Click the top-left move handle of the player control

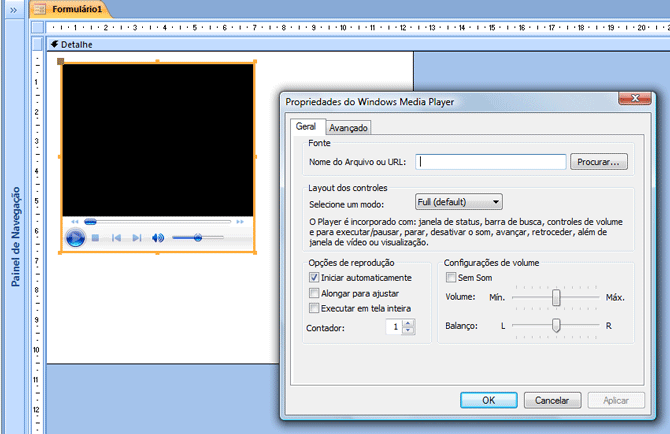tap(61, 62)
